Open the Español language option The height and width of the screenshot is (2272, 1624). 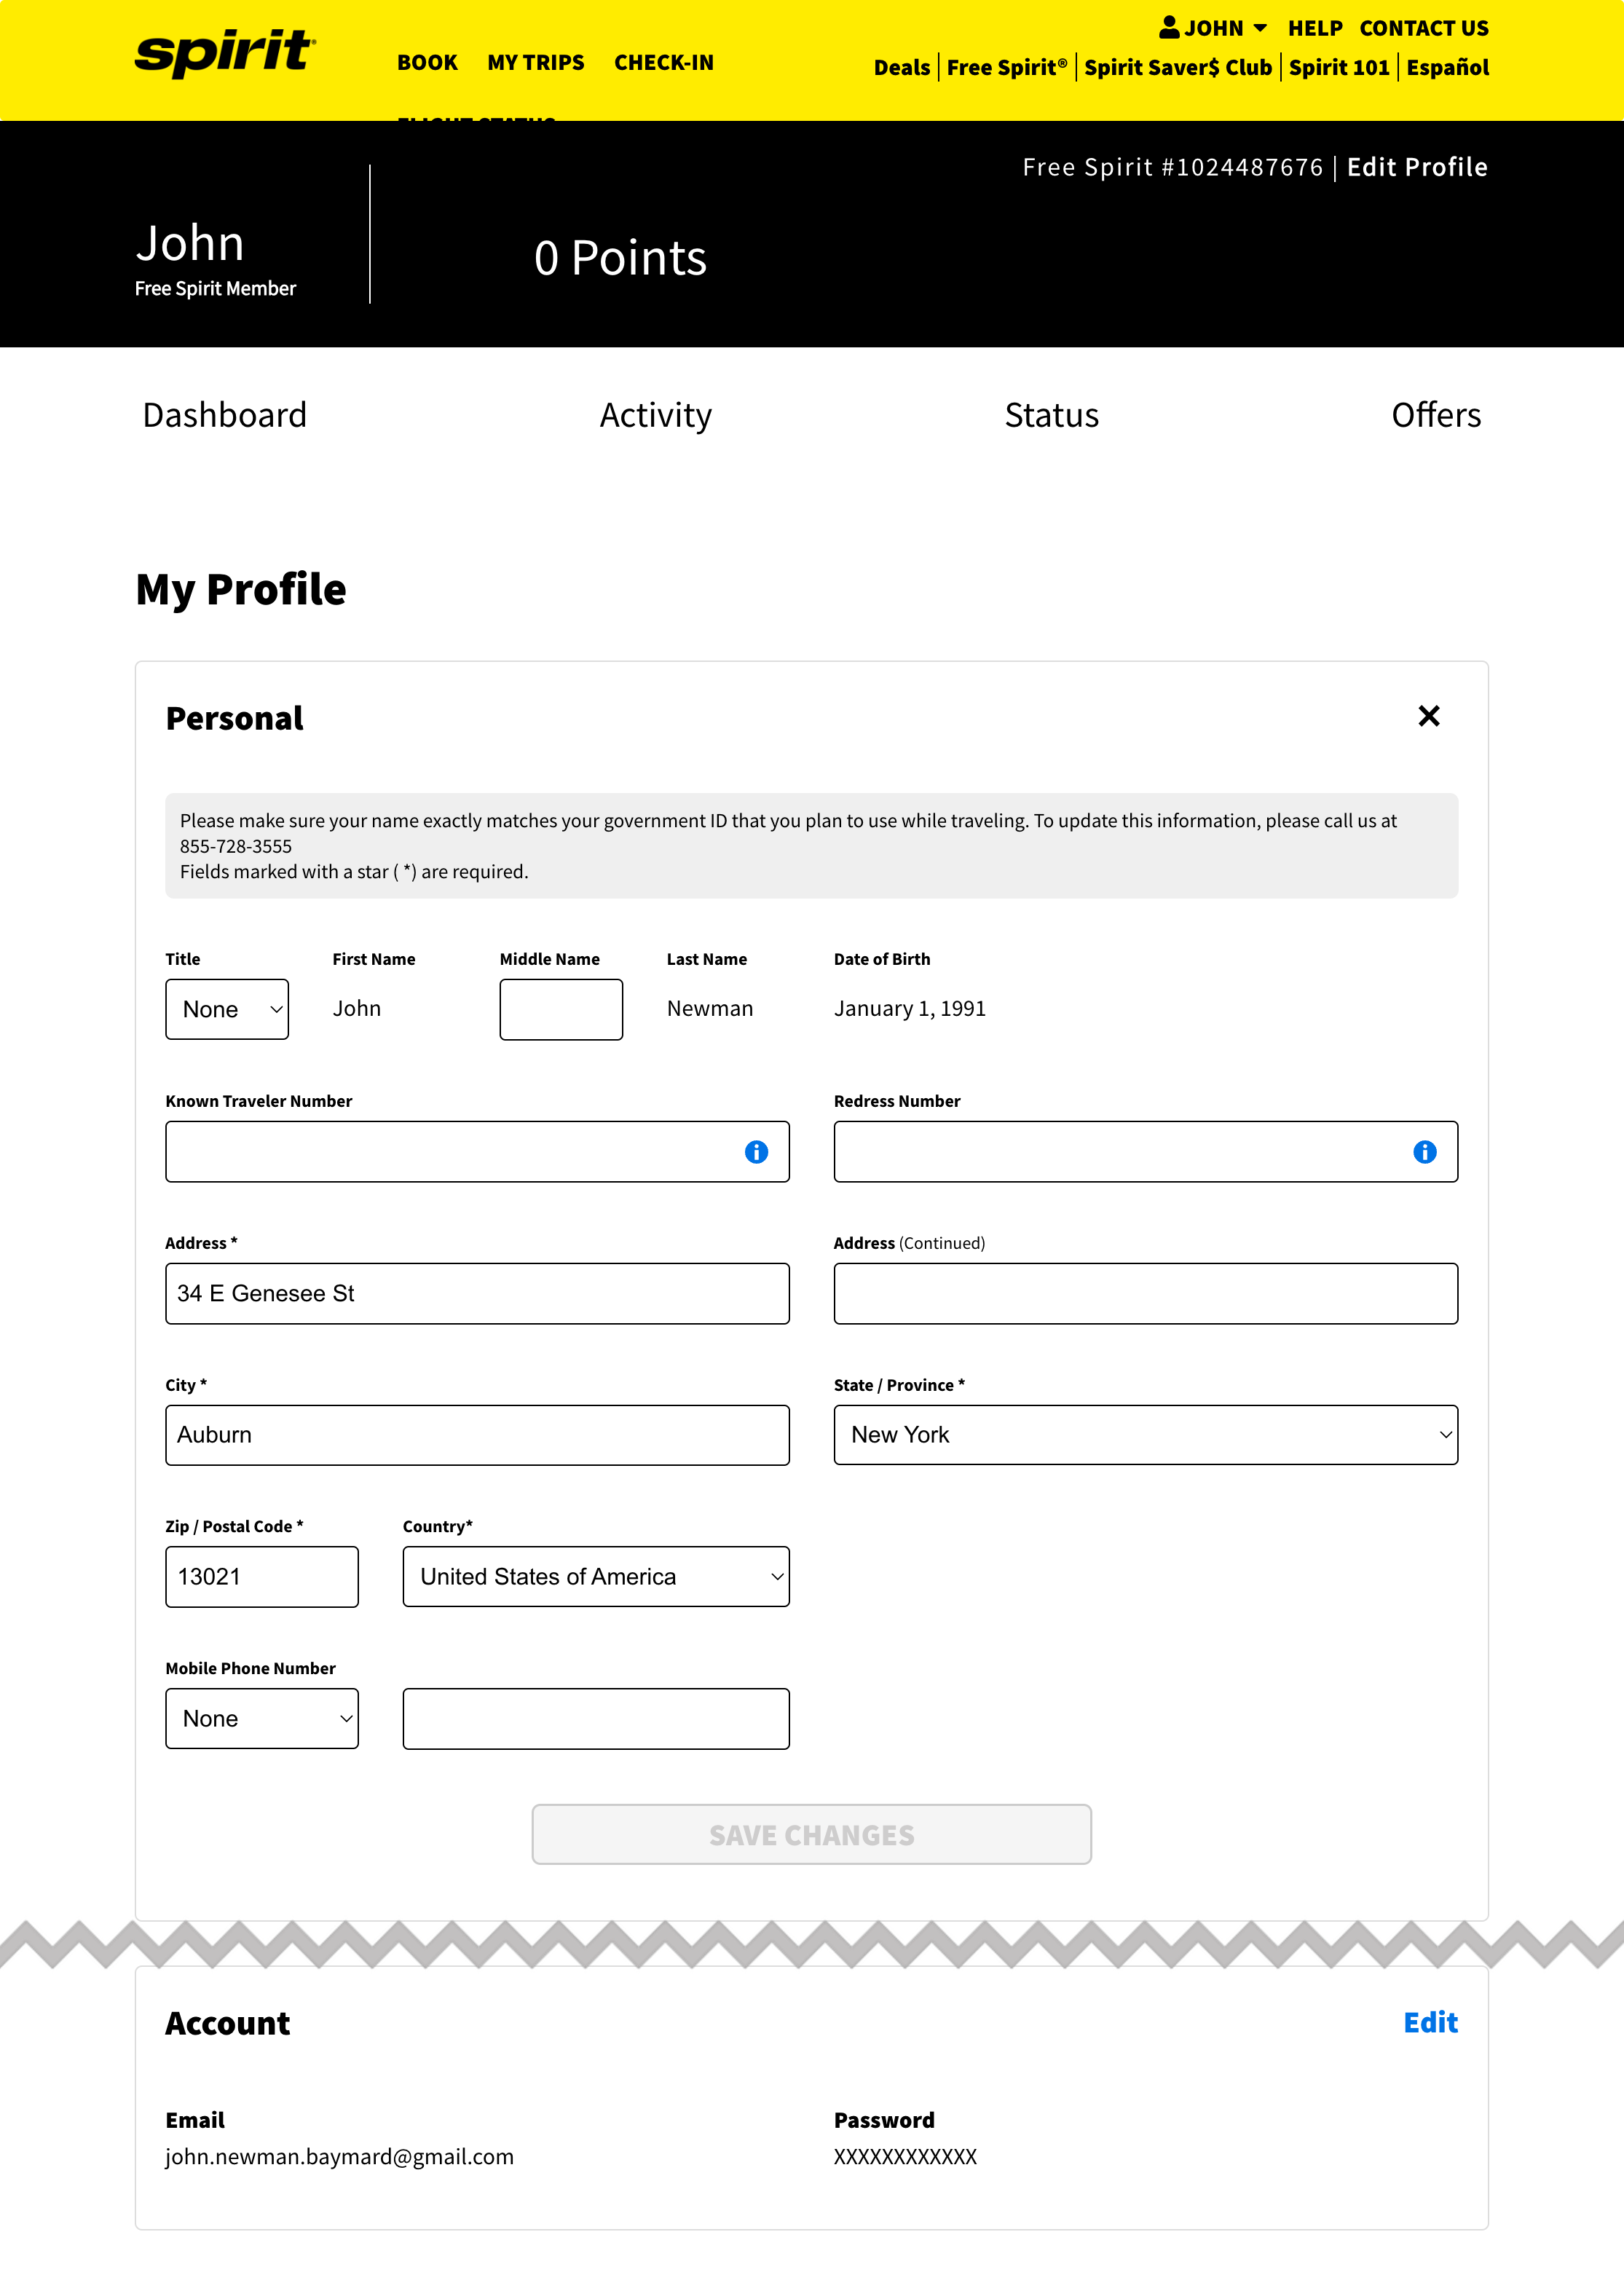pos(1446,67)
